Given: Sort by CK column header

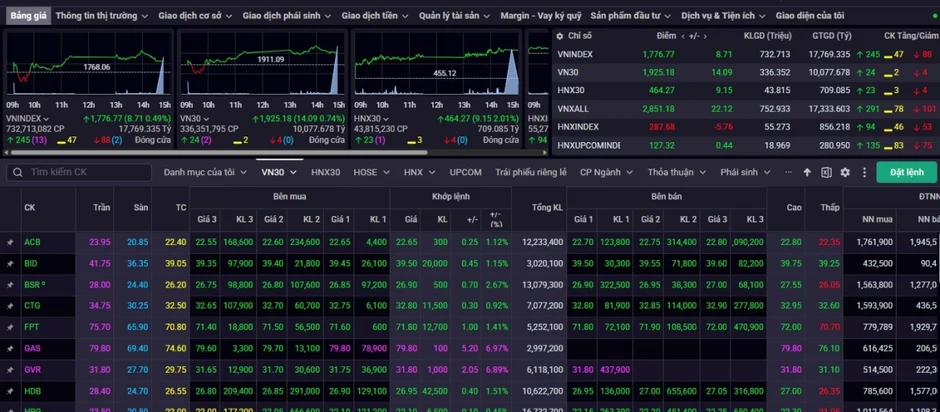Looking at the screenshot, I should coord(29,207).
